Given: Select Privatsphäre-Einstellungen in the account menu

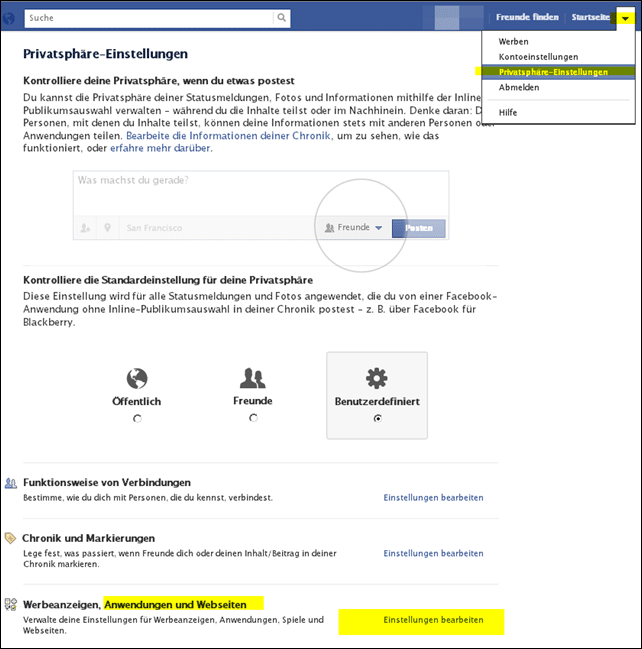Looking at the screenshot, I should (x=558, y=72).
